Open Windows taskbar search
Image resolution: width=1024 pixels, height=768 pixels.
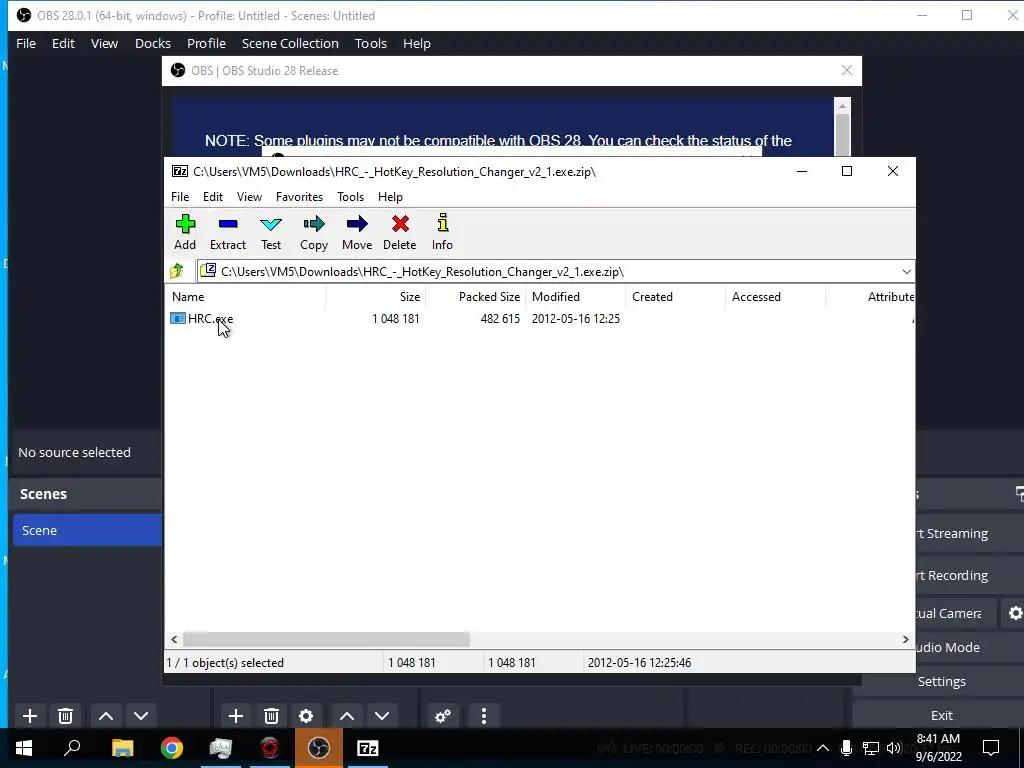[72, 748]
